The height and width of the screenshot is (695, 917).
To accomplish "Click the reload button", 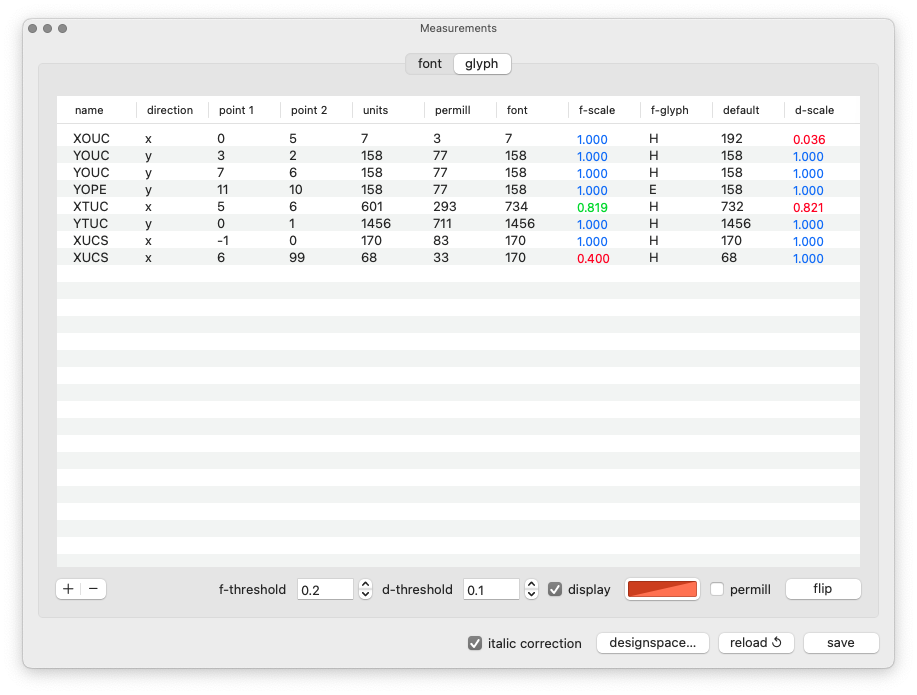I will coord(755,643).
